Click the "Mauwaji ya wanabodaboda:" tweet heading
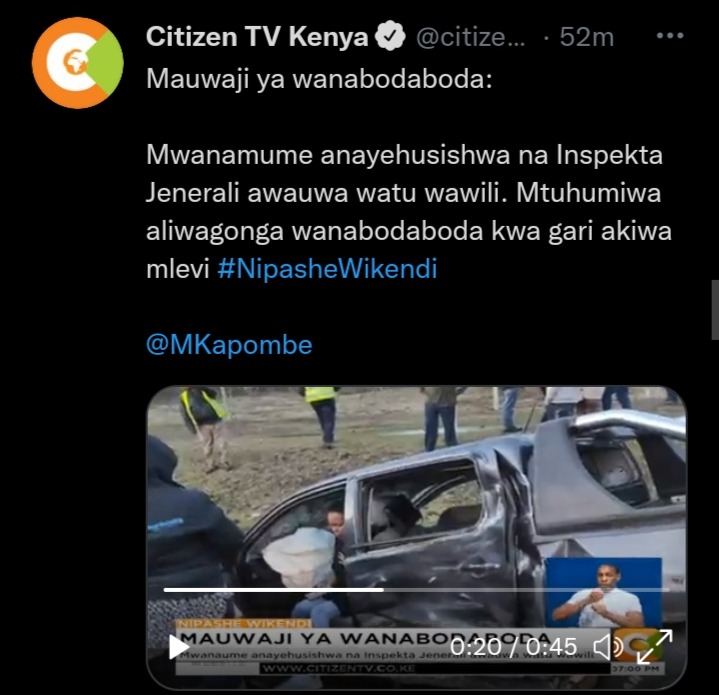The width and height of the screenshot is (719, 695). (319, 79)
